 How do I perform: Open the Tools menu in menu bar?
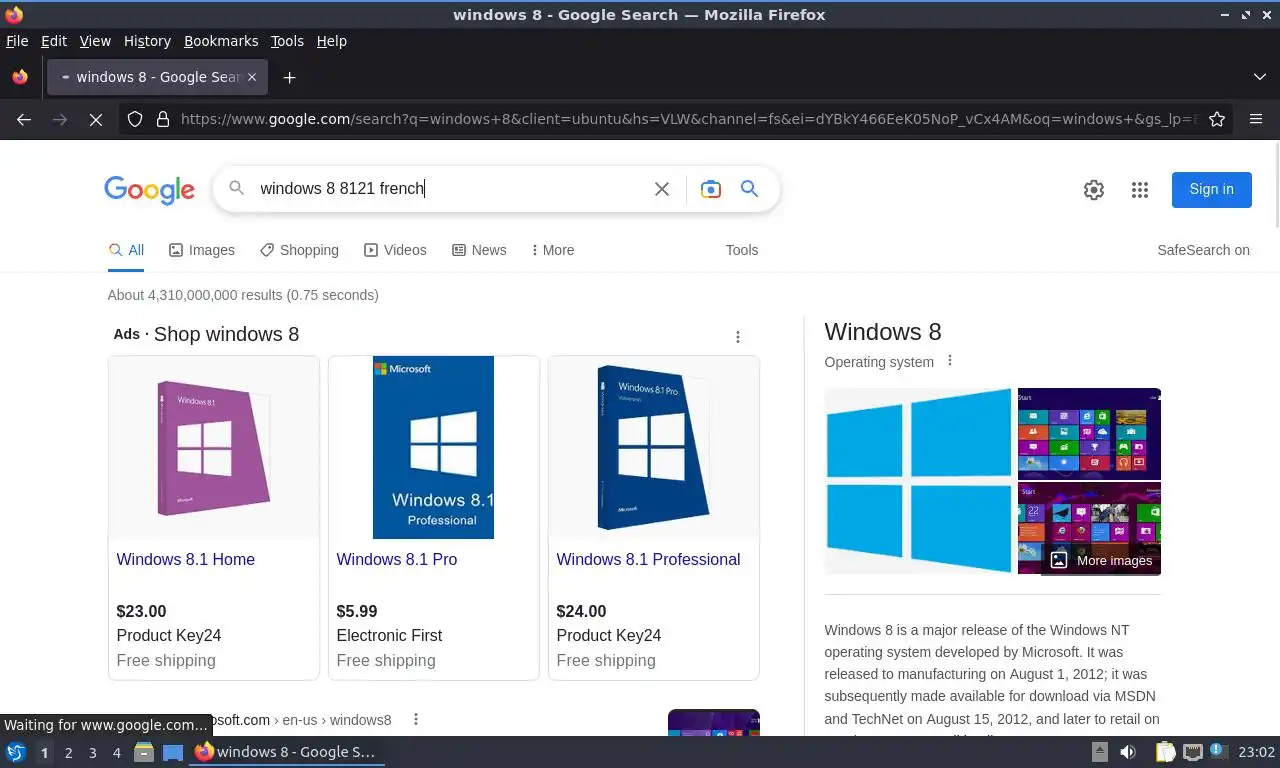pyautogui.click(x=287, y=41)
